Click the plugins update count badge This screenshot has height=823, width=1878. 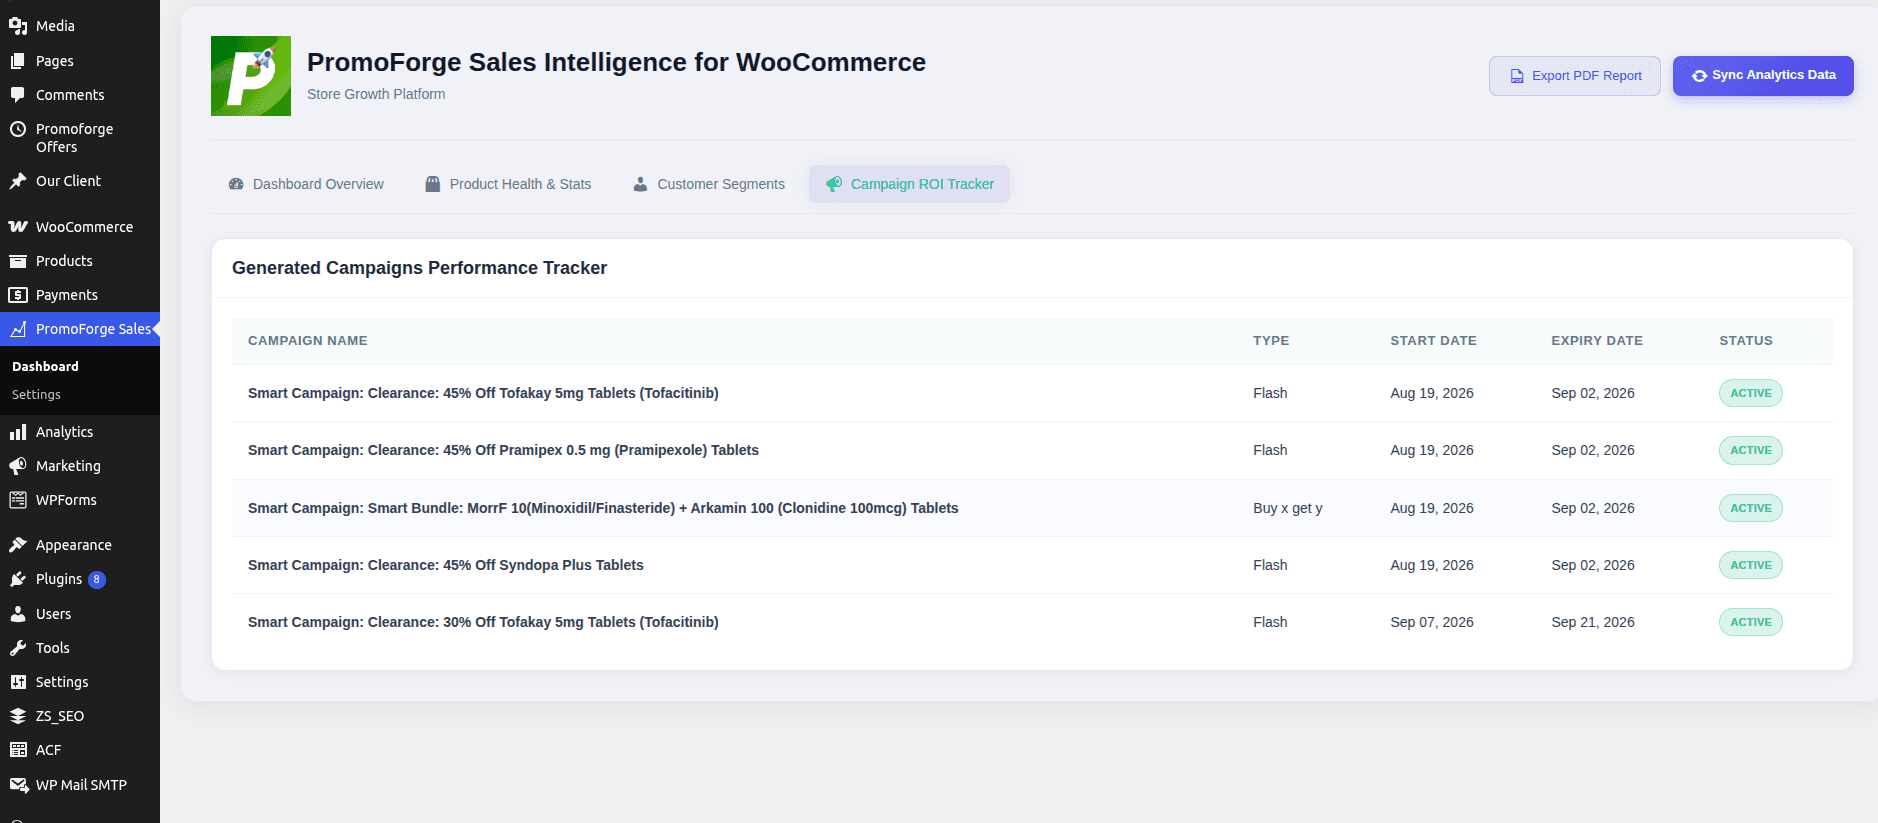click(x=97, y=580)
